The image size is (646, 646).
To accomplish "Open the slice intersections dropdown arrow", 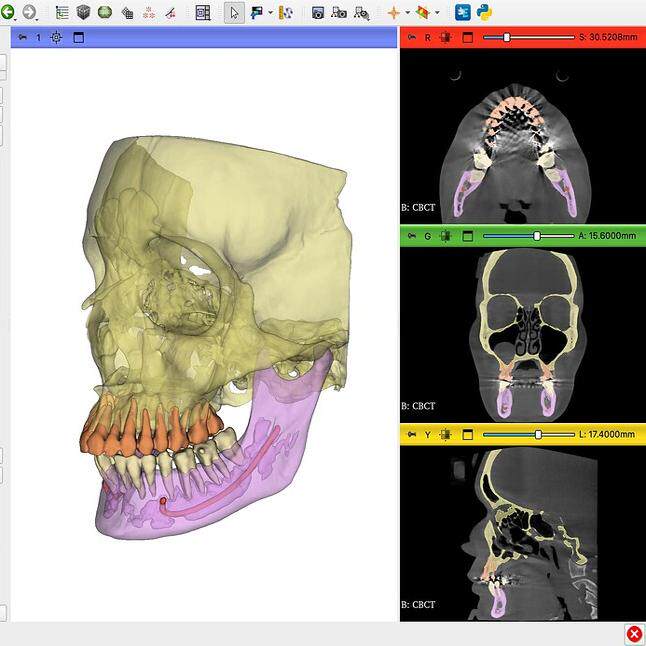I will pos(437,13).
